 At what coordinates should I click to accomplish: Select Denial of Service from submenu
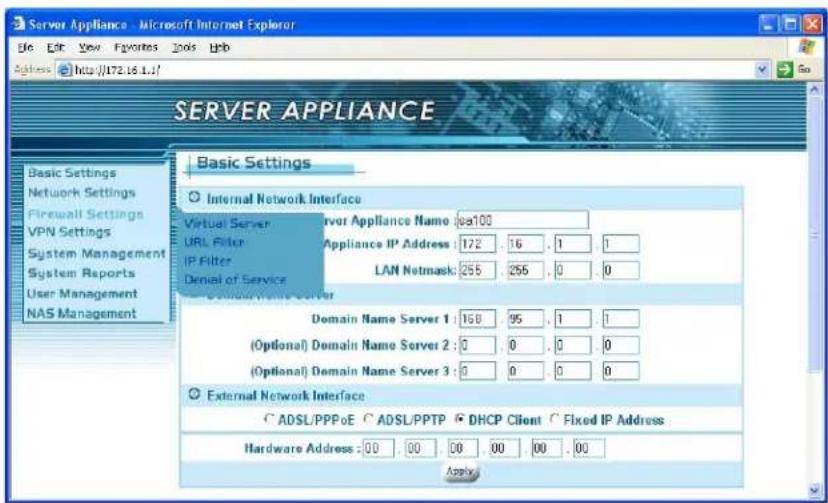tap(235, 279)
